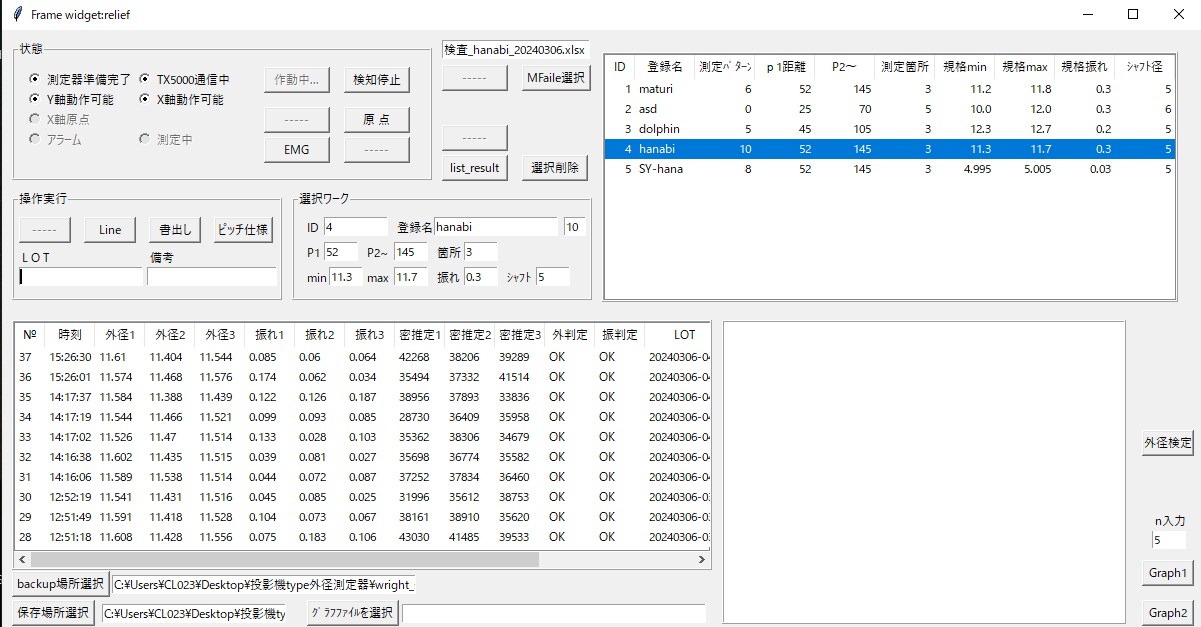Select the SY-hana row in the work list
Viewport: 1201px width, 627px height.
(x=890, y=169)
